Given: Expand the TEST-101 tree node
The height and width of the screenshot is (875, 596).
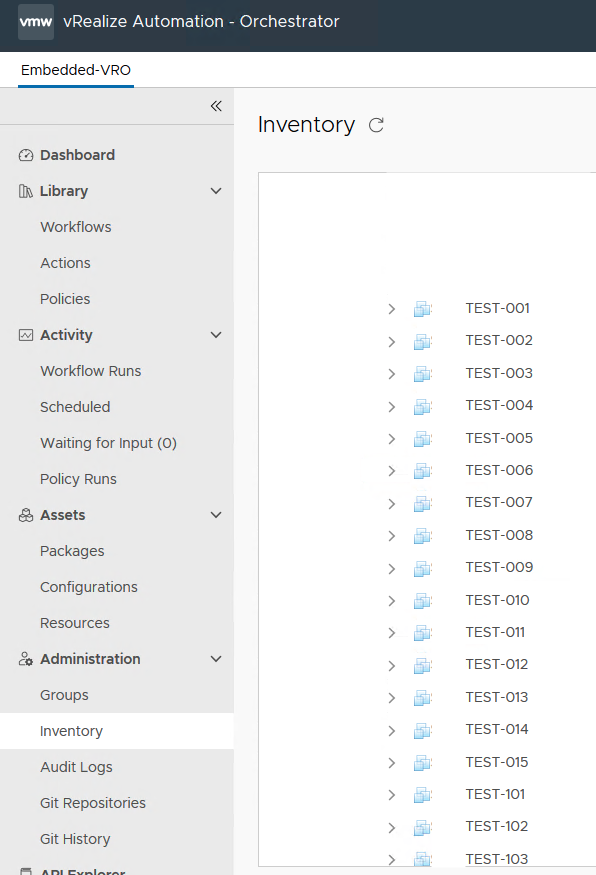Looking at the screenshot, I should click(x=391, y=794).
